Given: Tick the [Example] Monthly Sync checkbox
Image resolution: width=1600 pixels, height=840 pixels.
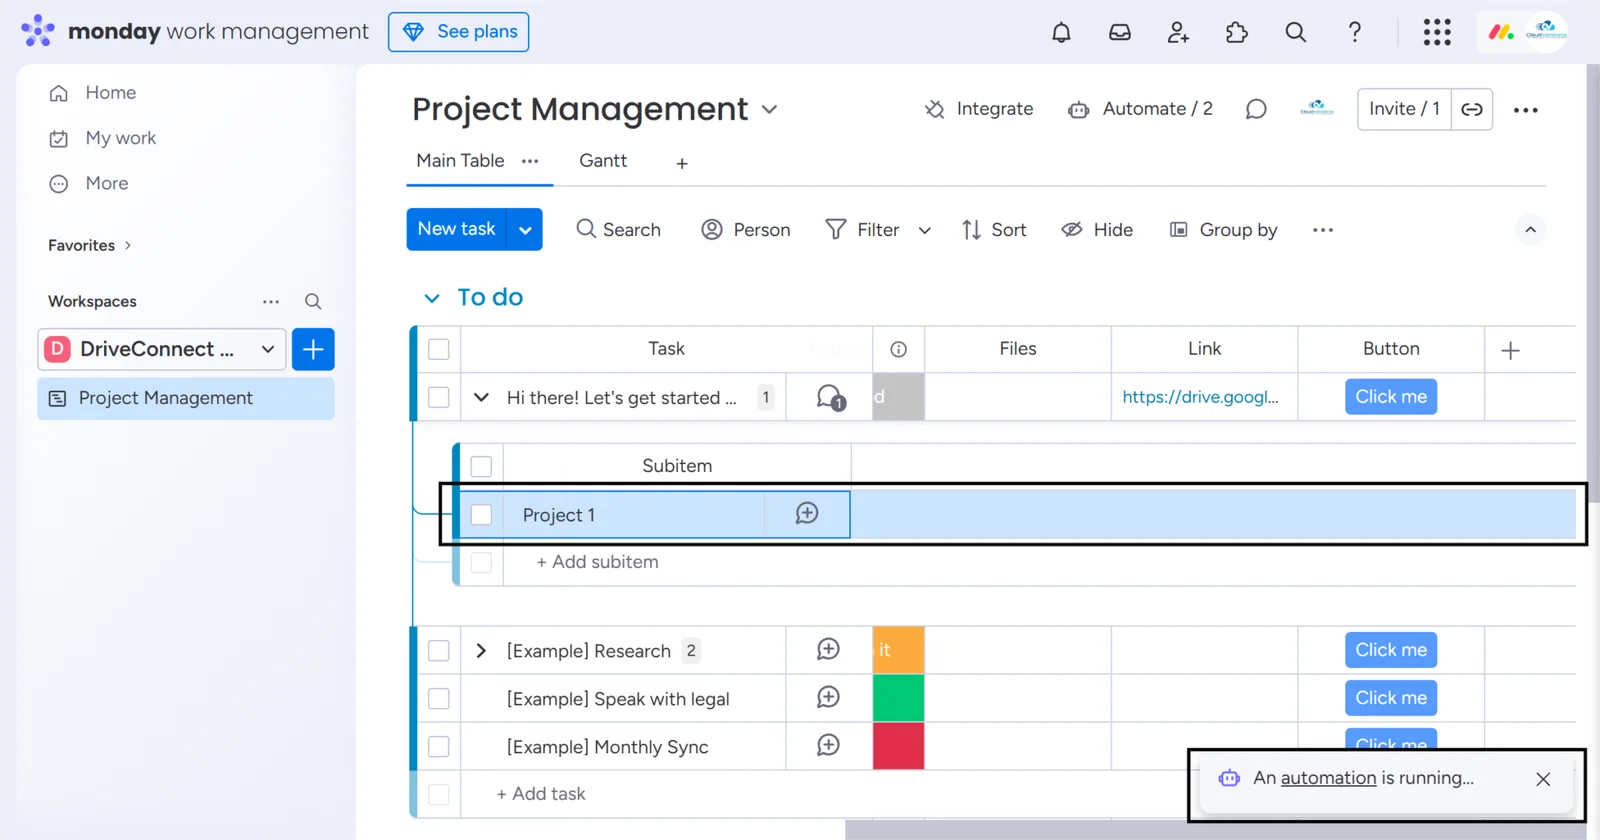Looking at the screenshot, I should pyautogui.click(x=439, y=747).
